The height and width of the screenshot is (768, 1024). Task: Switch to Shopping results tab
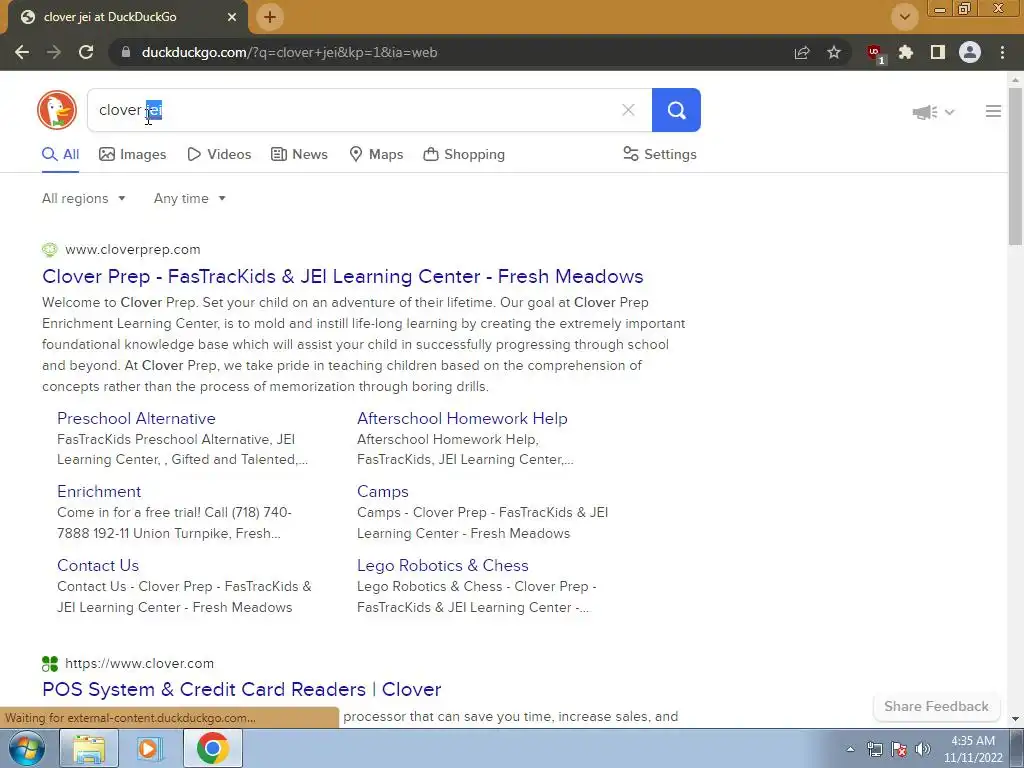coord(464,155)
